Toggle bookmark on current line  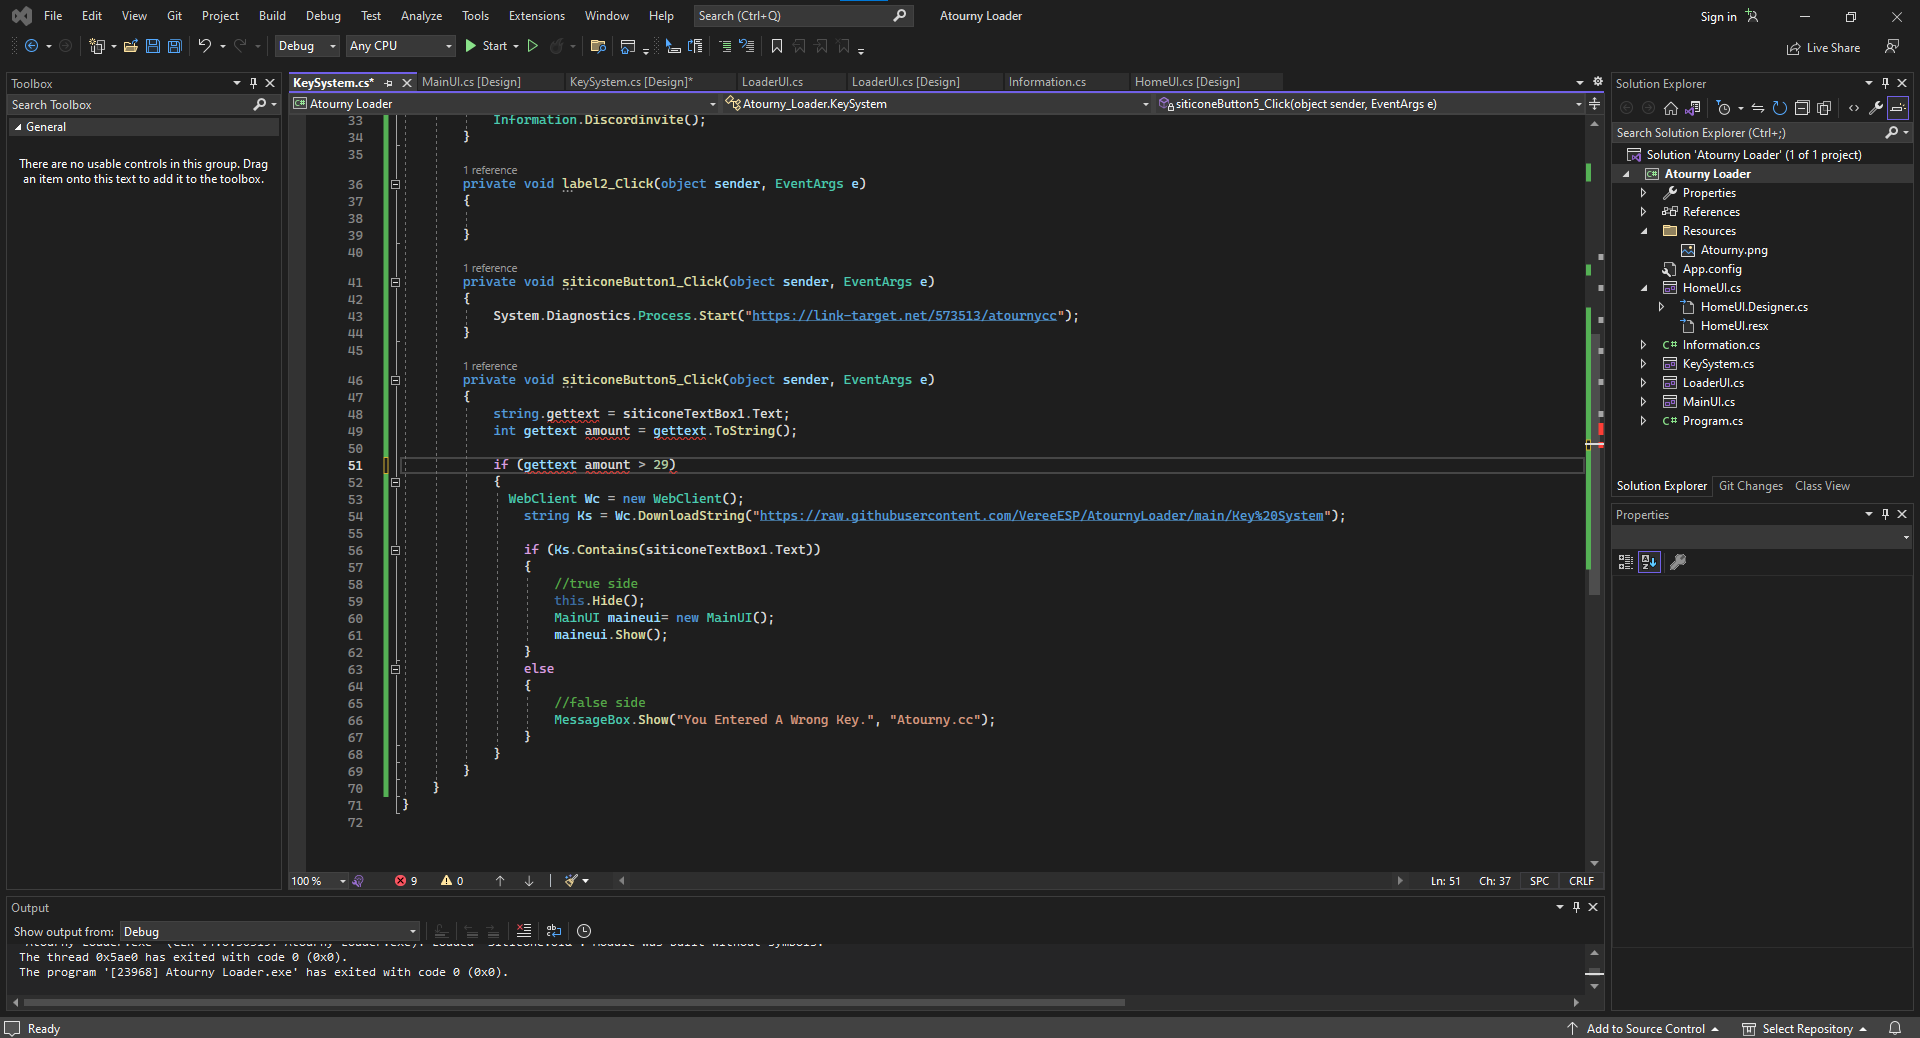pos(777,46)
